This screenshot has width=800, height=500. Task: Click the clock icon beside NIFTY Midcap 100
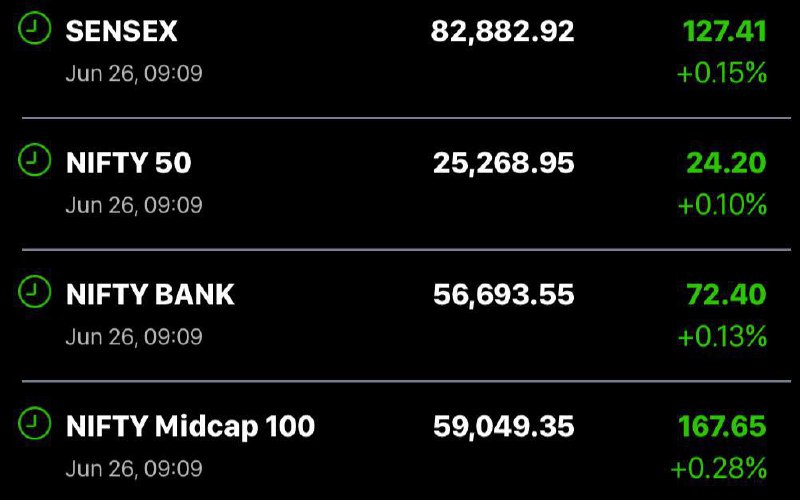[35, 423]
